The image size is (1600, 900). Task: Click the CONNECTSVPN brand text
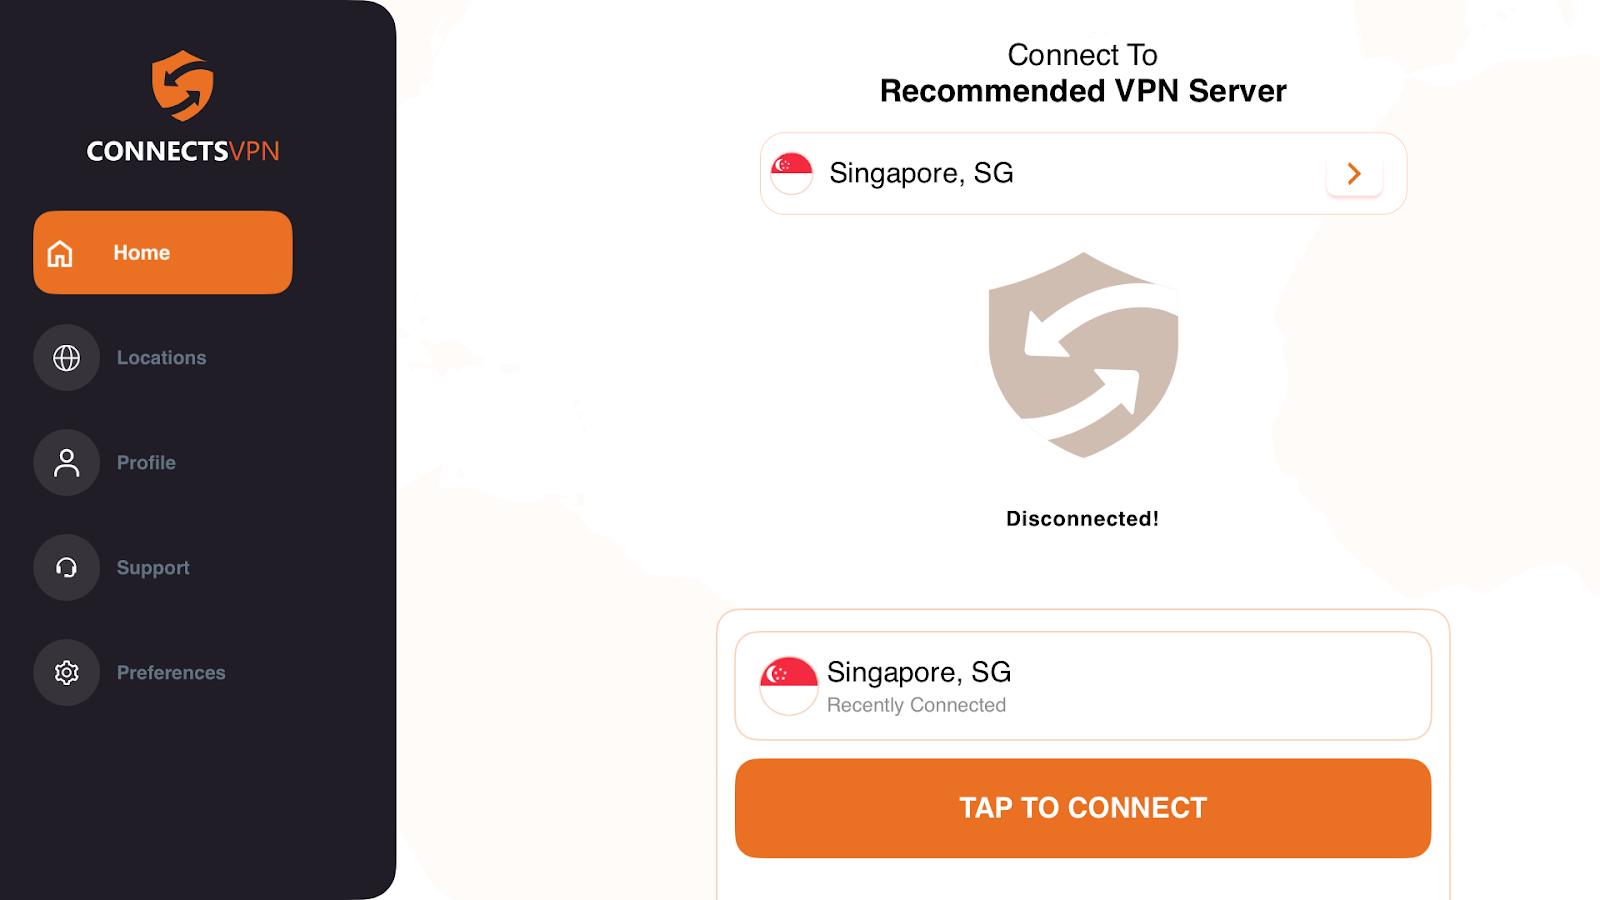(183, 151)
